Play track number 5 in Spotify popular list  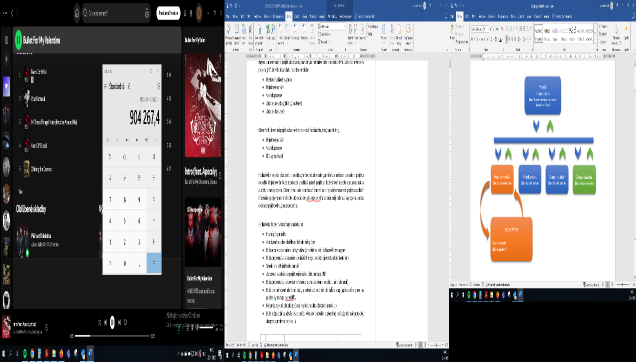click(x=19, y=169)
